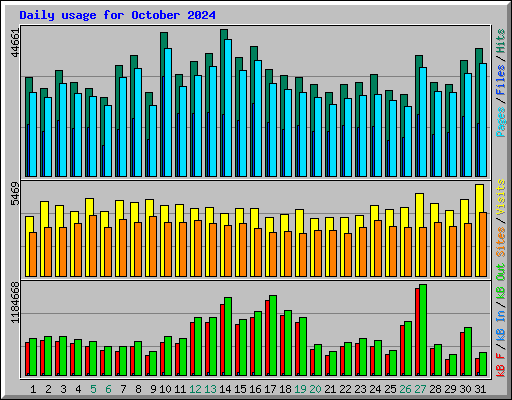512x400 pixels.
Task: Click day 14 on the x-axis
Action: pos(225,389)
